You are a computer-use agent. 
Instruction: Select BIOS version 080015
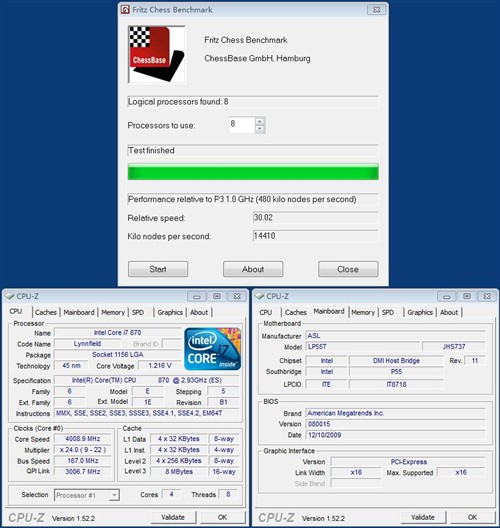[x=395, y=424]
